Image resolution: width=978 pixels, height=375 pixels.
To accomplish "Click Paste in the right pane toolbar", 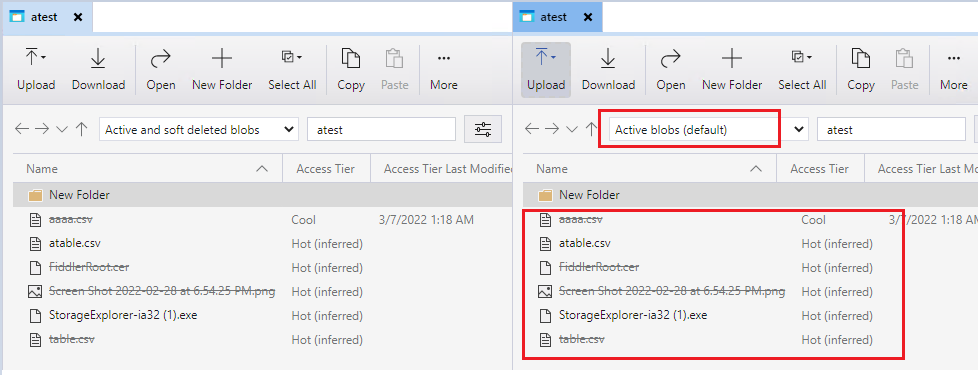I will 904,70.
